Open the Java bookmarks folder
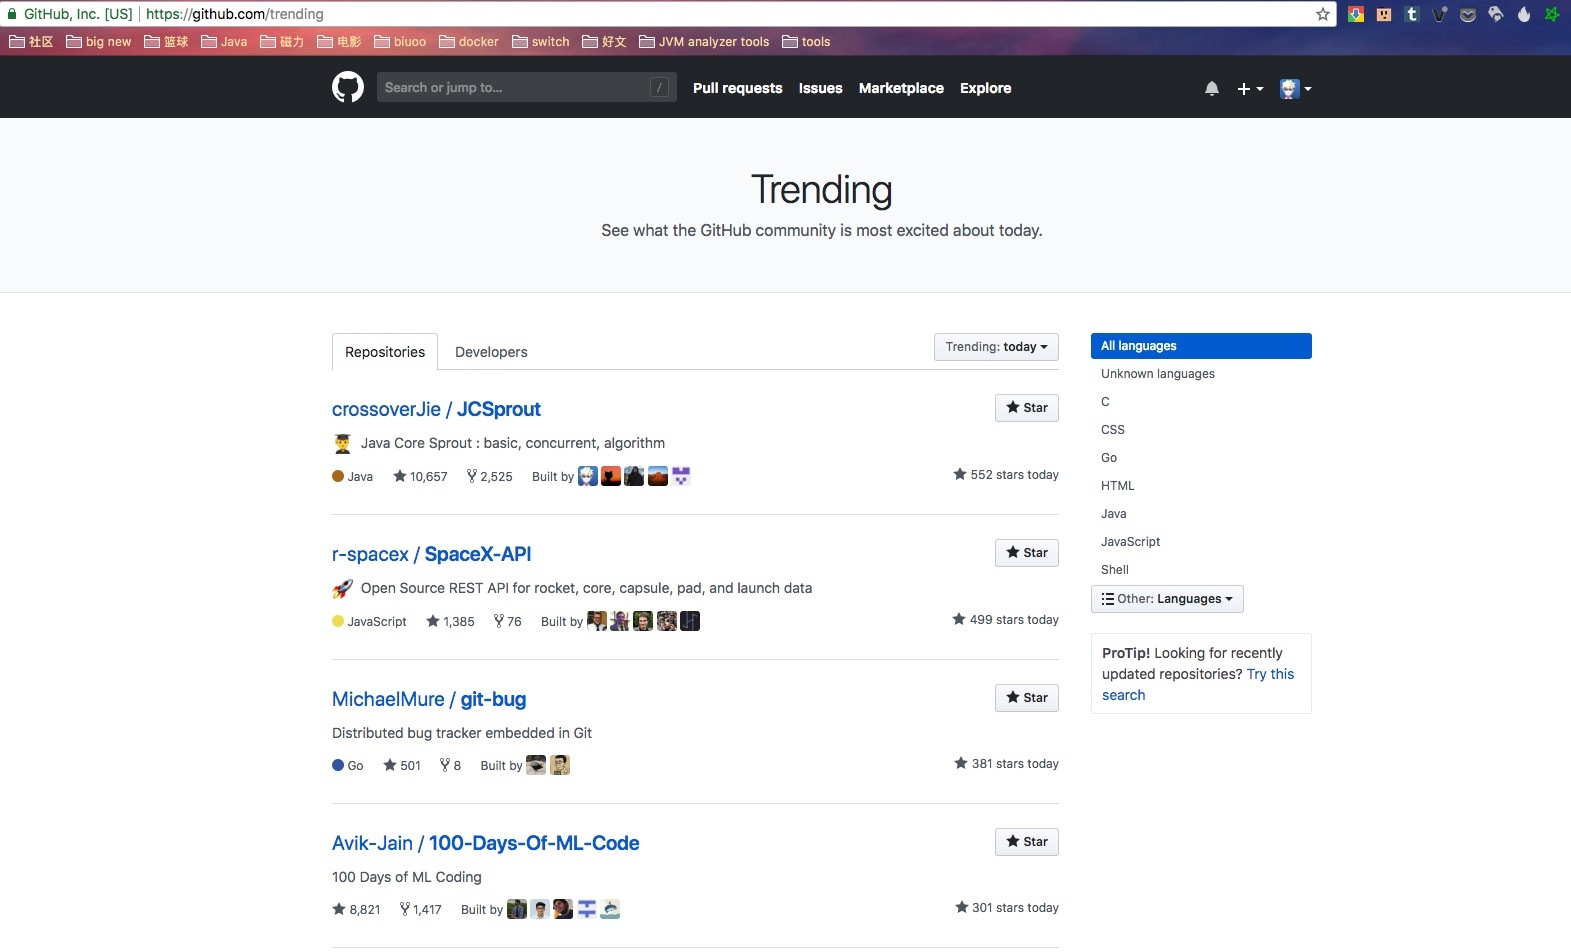The width and height of the screenshot is (1571, 952). [x=224, y=42]
